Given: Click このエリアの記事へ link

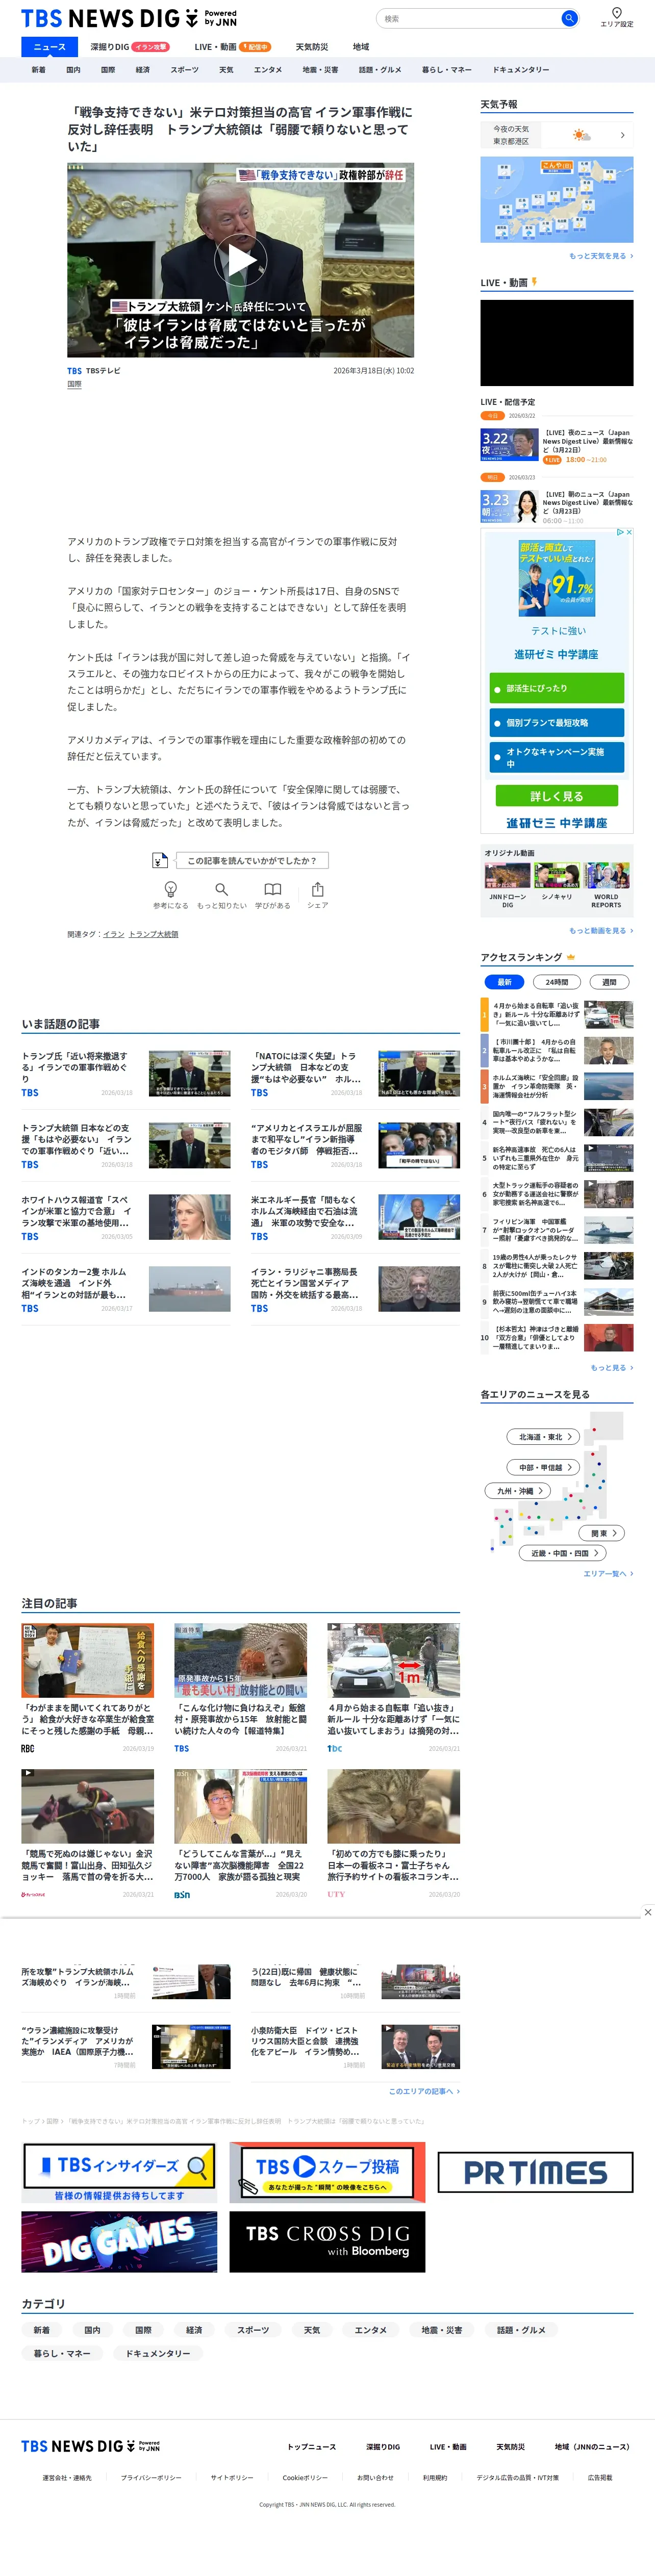Looking at the screenshot, I should [x=424, y=2091].
